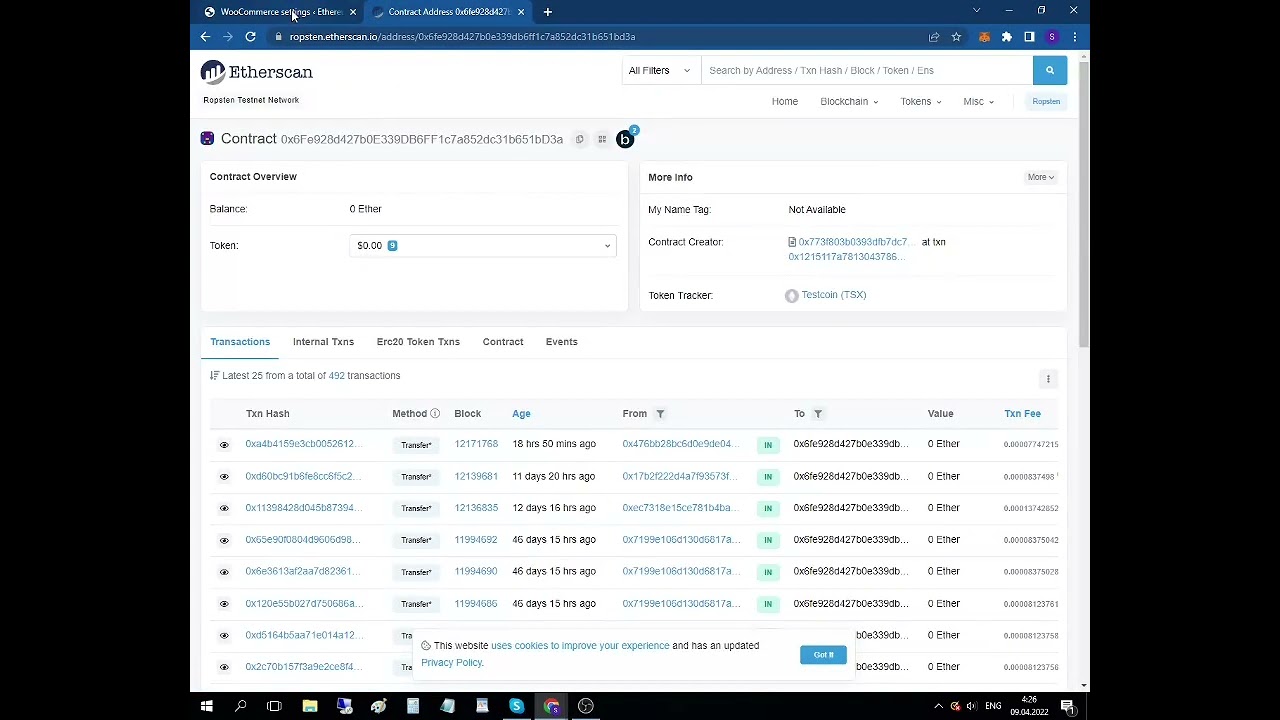Open the Privacy Policy link
1280x720 pixels.
[x=452, y=663]
